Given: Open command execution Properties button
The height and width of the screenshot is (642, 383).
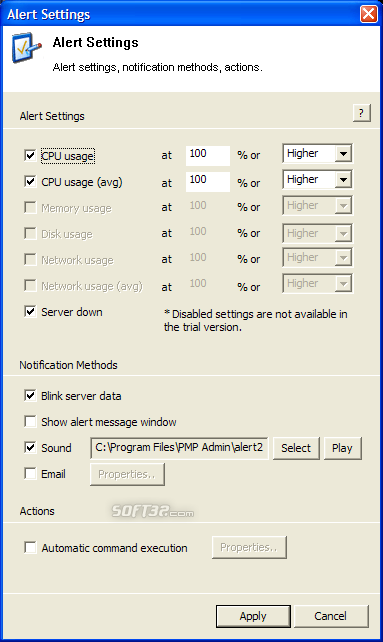Looking at the screenshot, I should tap(249, 547).
